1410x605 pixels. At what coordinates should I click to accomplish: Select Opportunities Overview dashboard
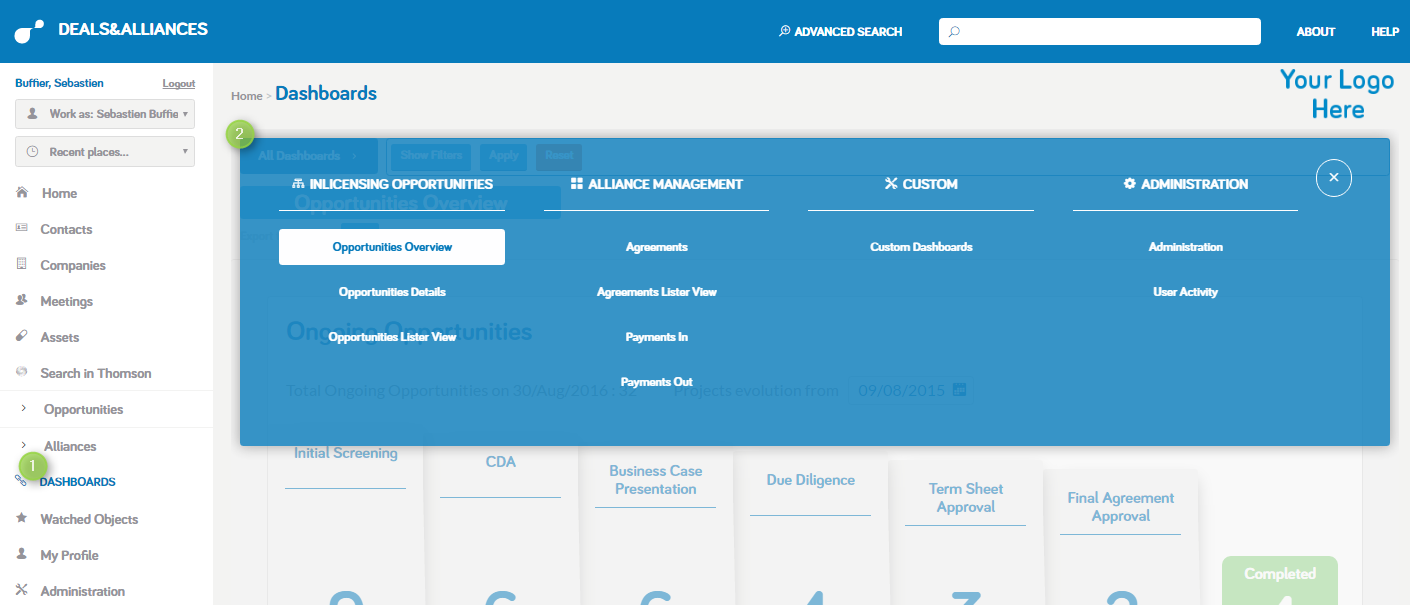(x=392, y=247)
